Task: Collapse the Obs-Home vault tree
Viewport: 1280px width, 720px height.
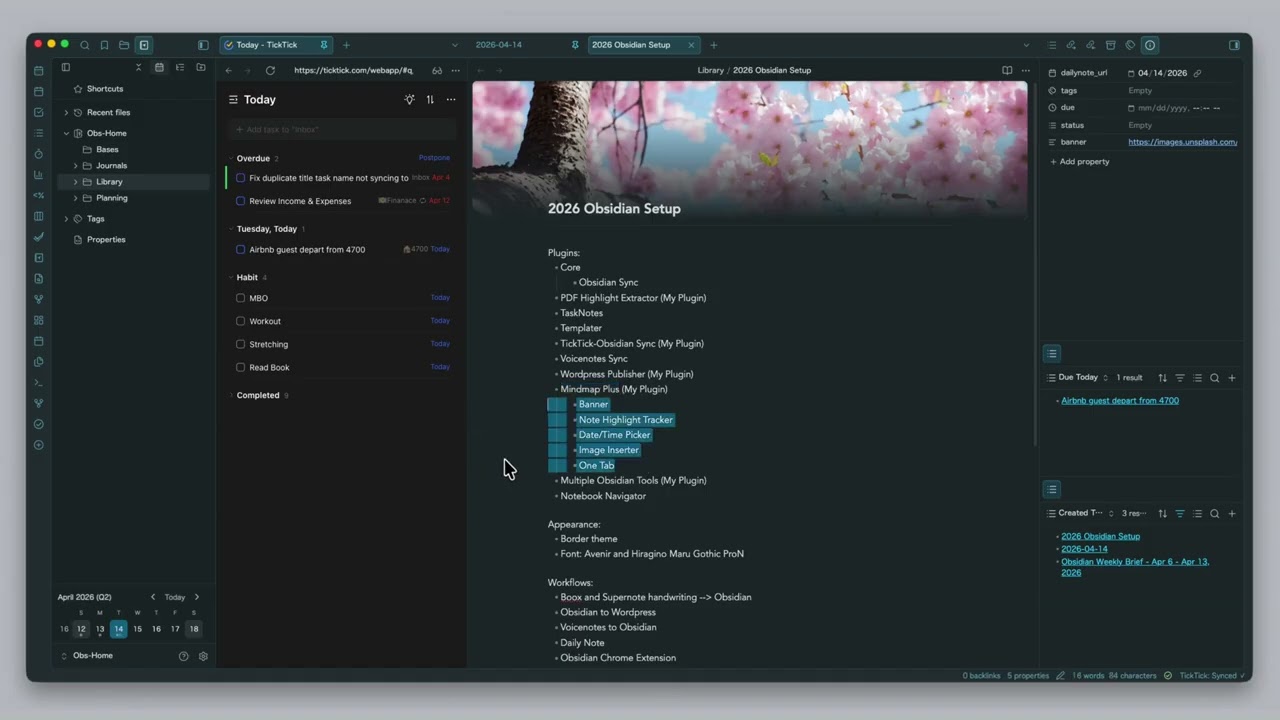Action: point(66,133)
